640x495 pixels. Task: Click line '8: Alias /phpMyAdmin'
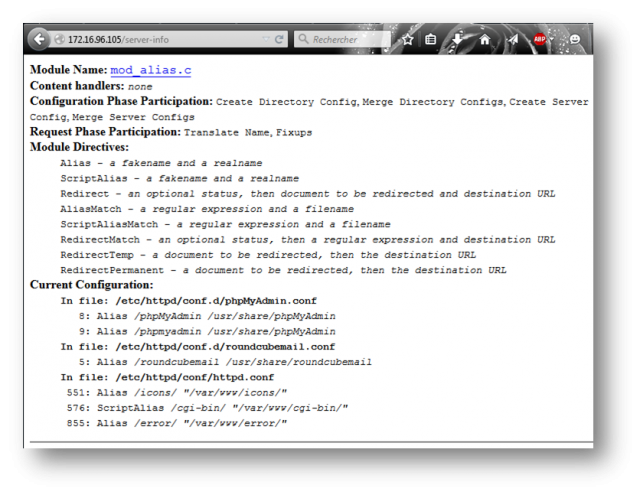point(207,316)
